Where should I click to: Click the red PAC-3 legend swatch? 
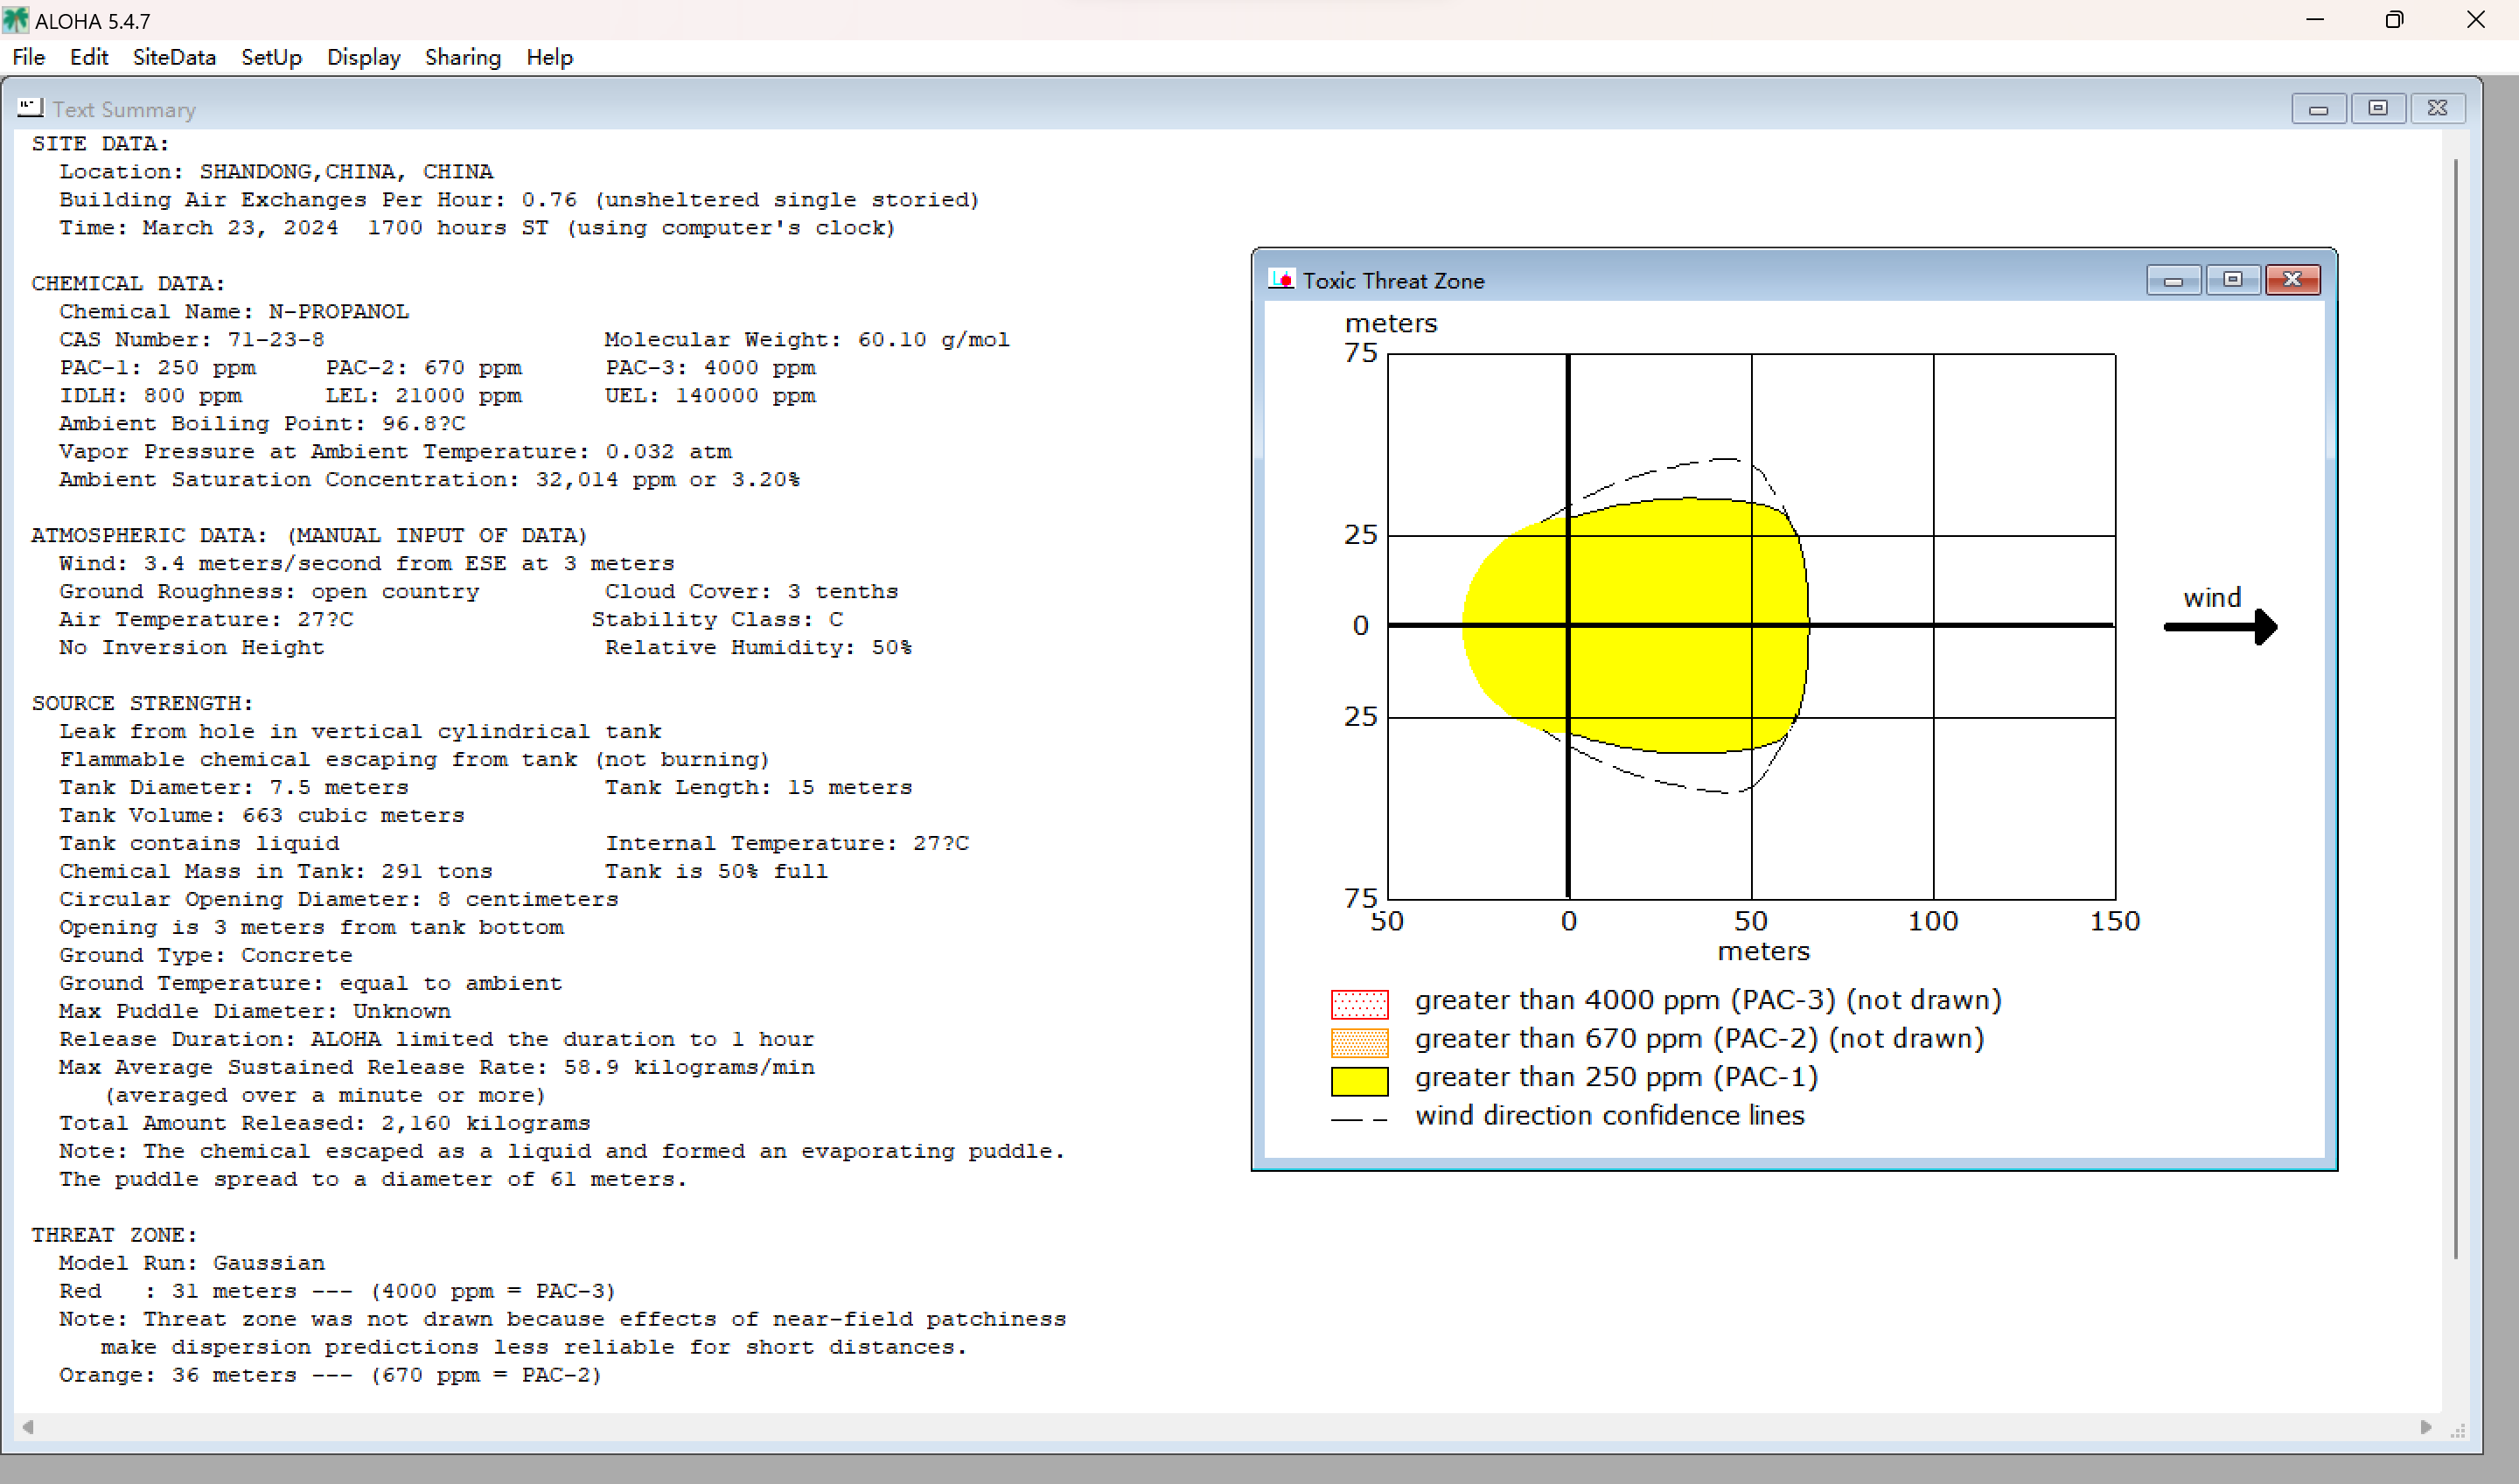point(1359,1003)
